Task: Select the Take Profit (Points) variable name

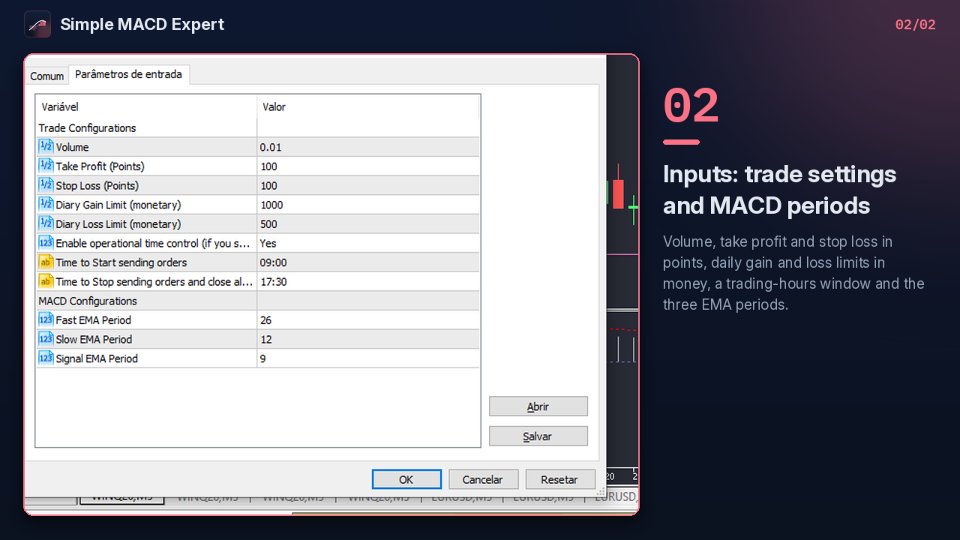Action: click(100, 167)
